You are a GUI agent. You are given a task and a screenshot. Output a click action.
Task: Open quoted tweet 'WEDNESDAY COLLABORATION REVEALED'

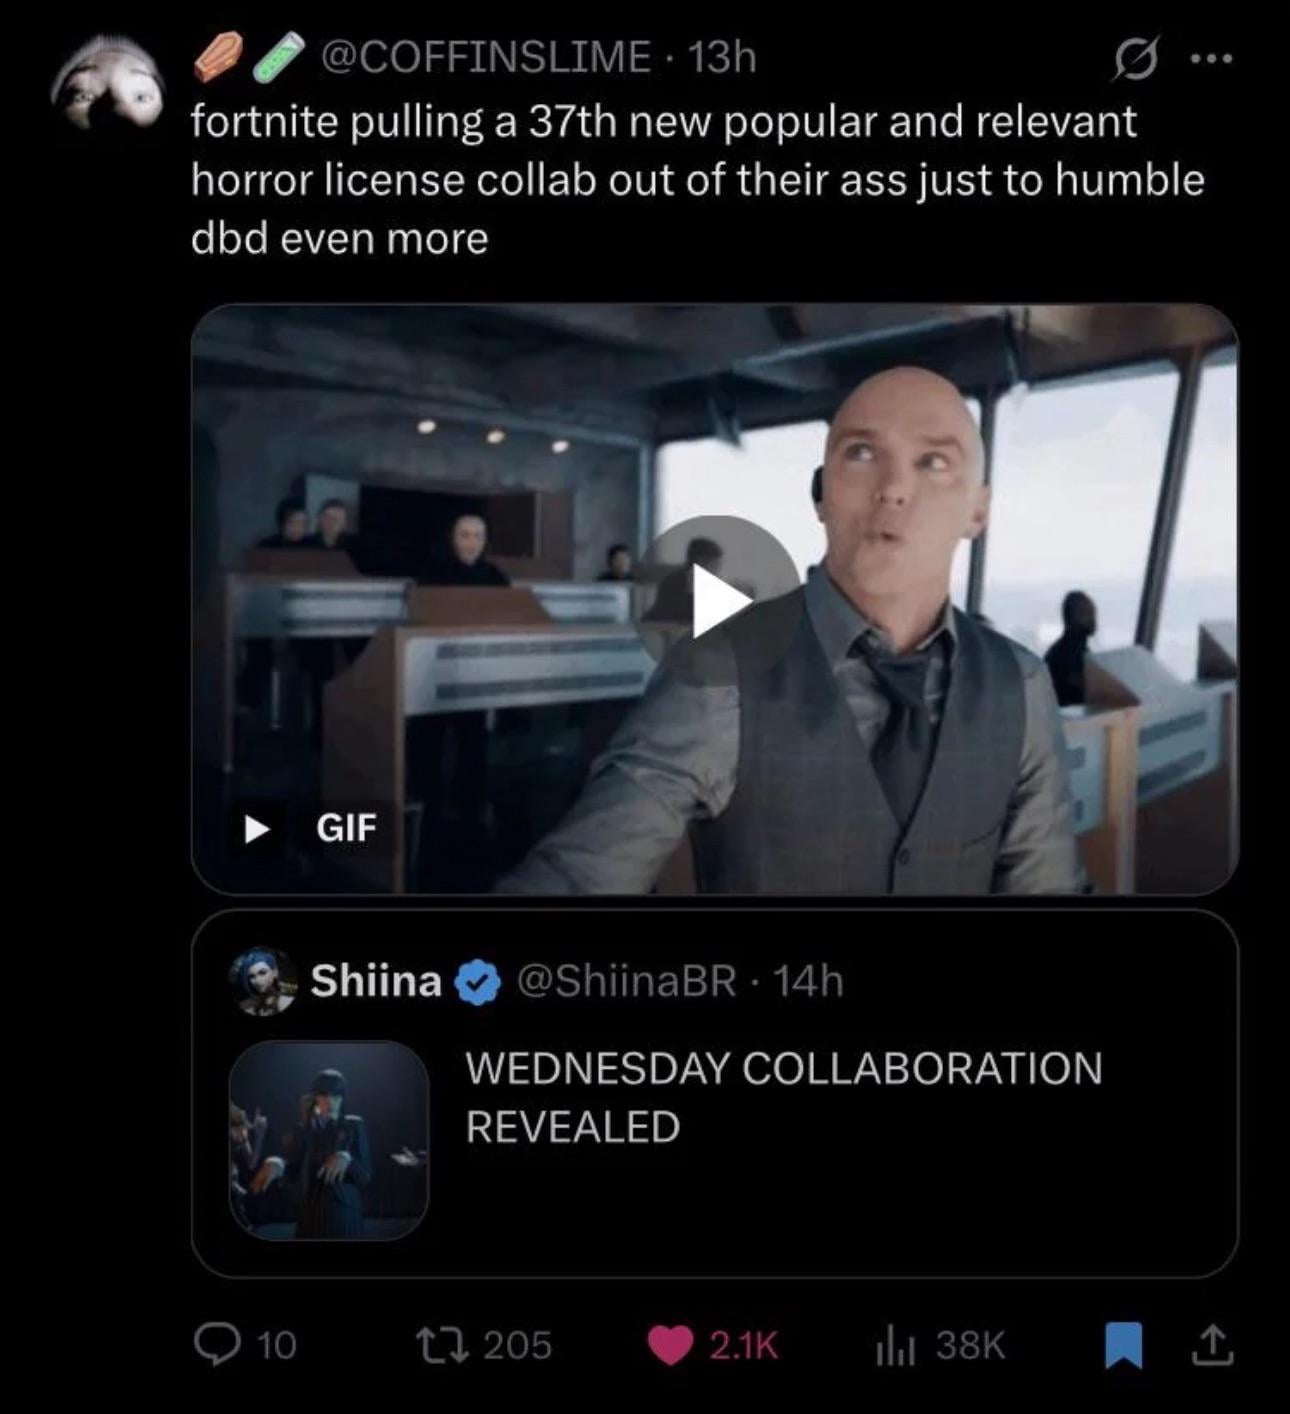[x=783, y=1097]
